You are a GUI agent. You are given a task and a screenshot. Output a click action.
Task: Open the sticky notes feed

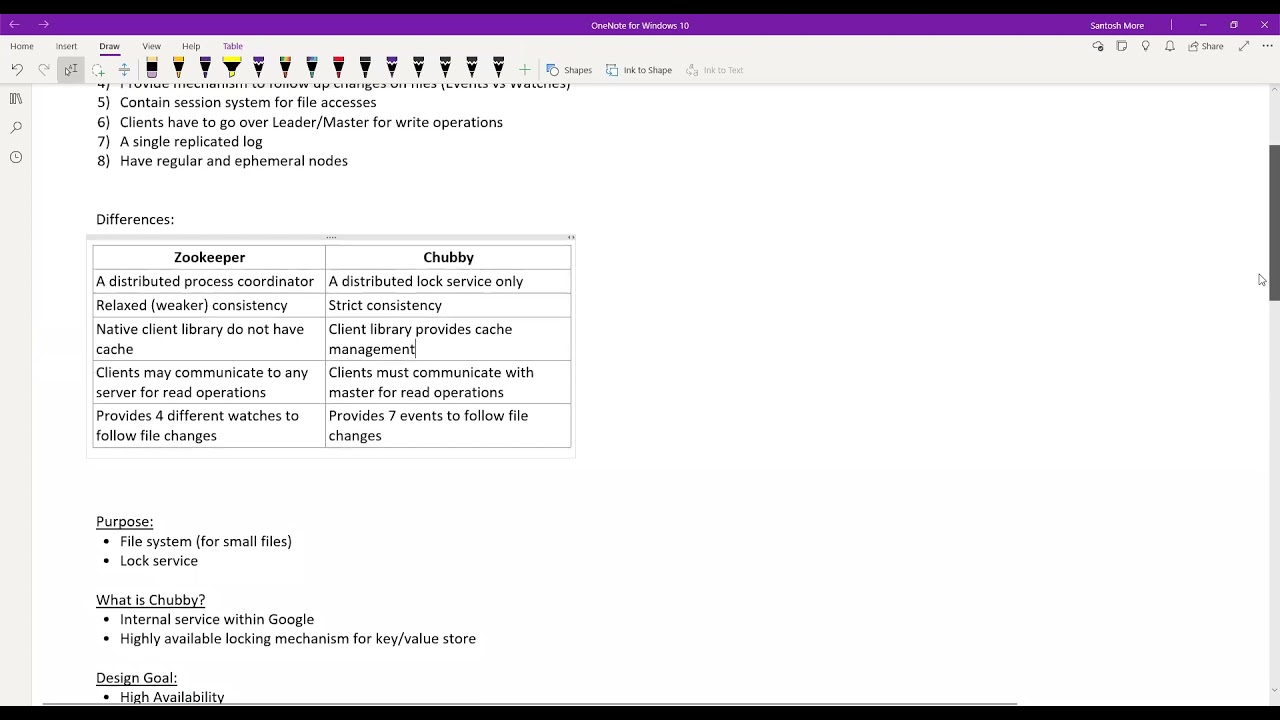pyautogui.click(x=1122, y=46)
